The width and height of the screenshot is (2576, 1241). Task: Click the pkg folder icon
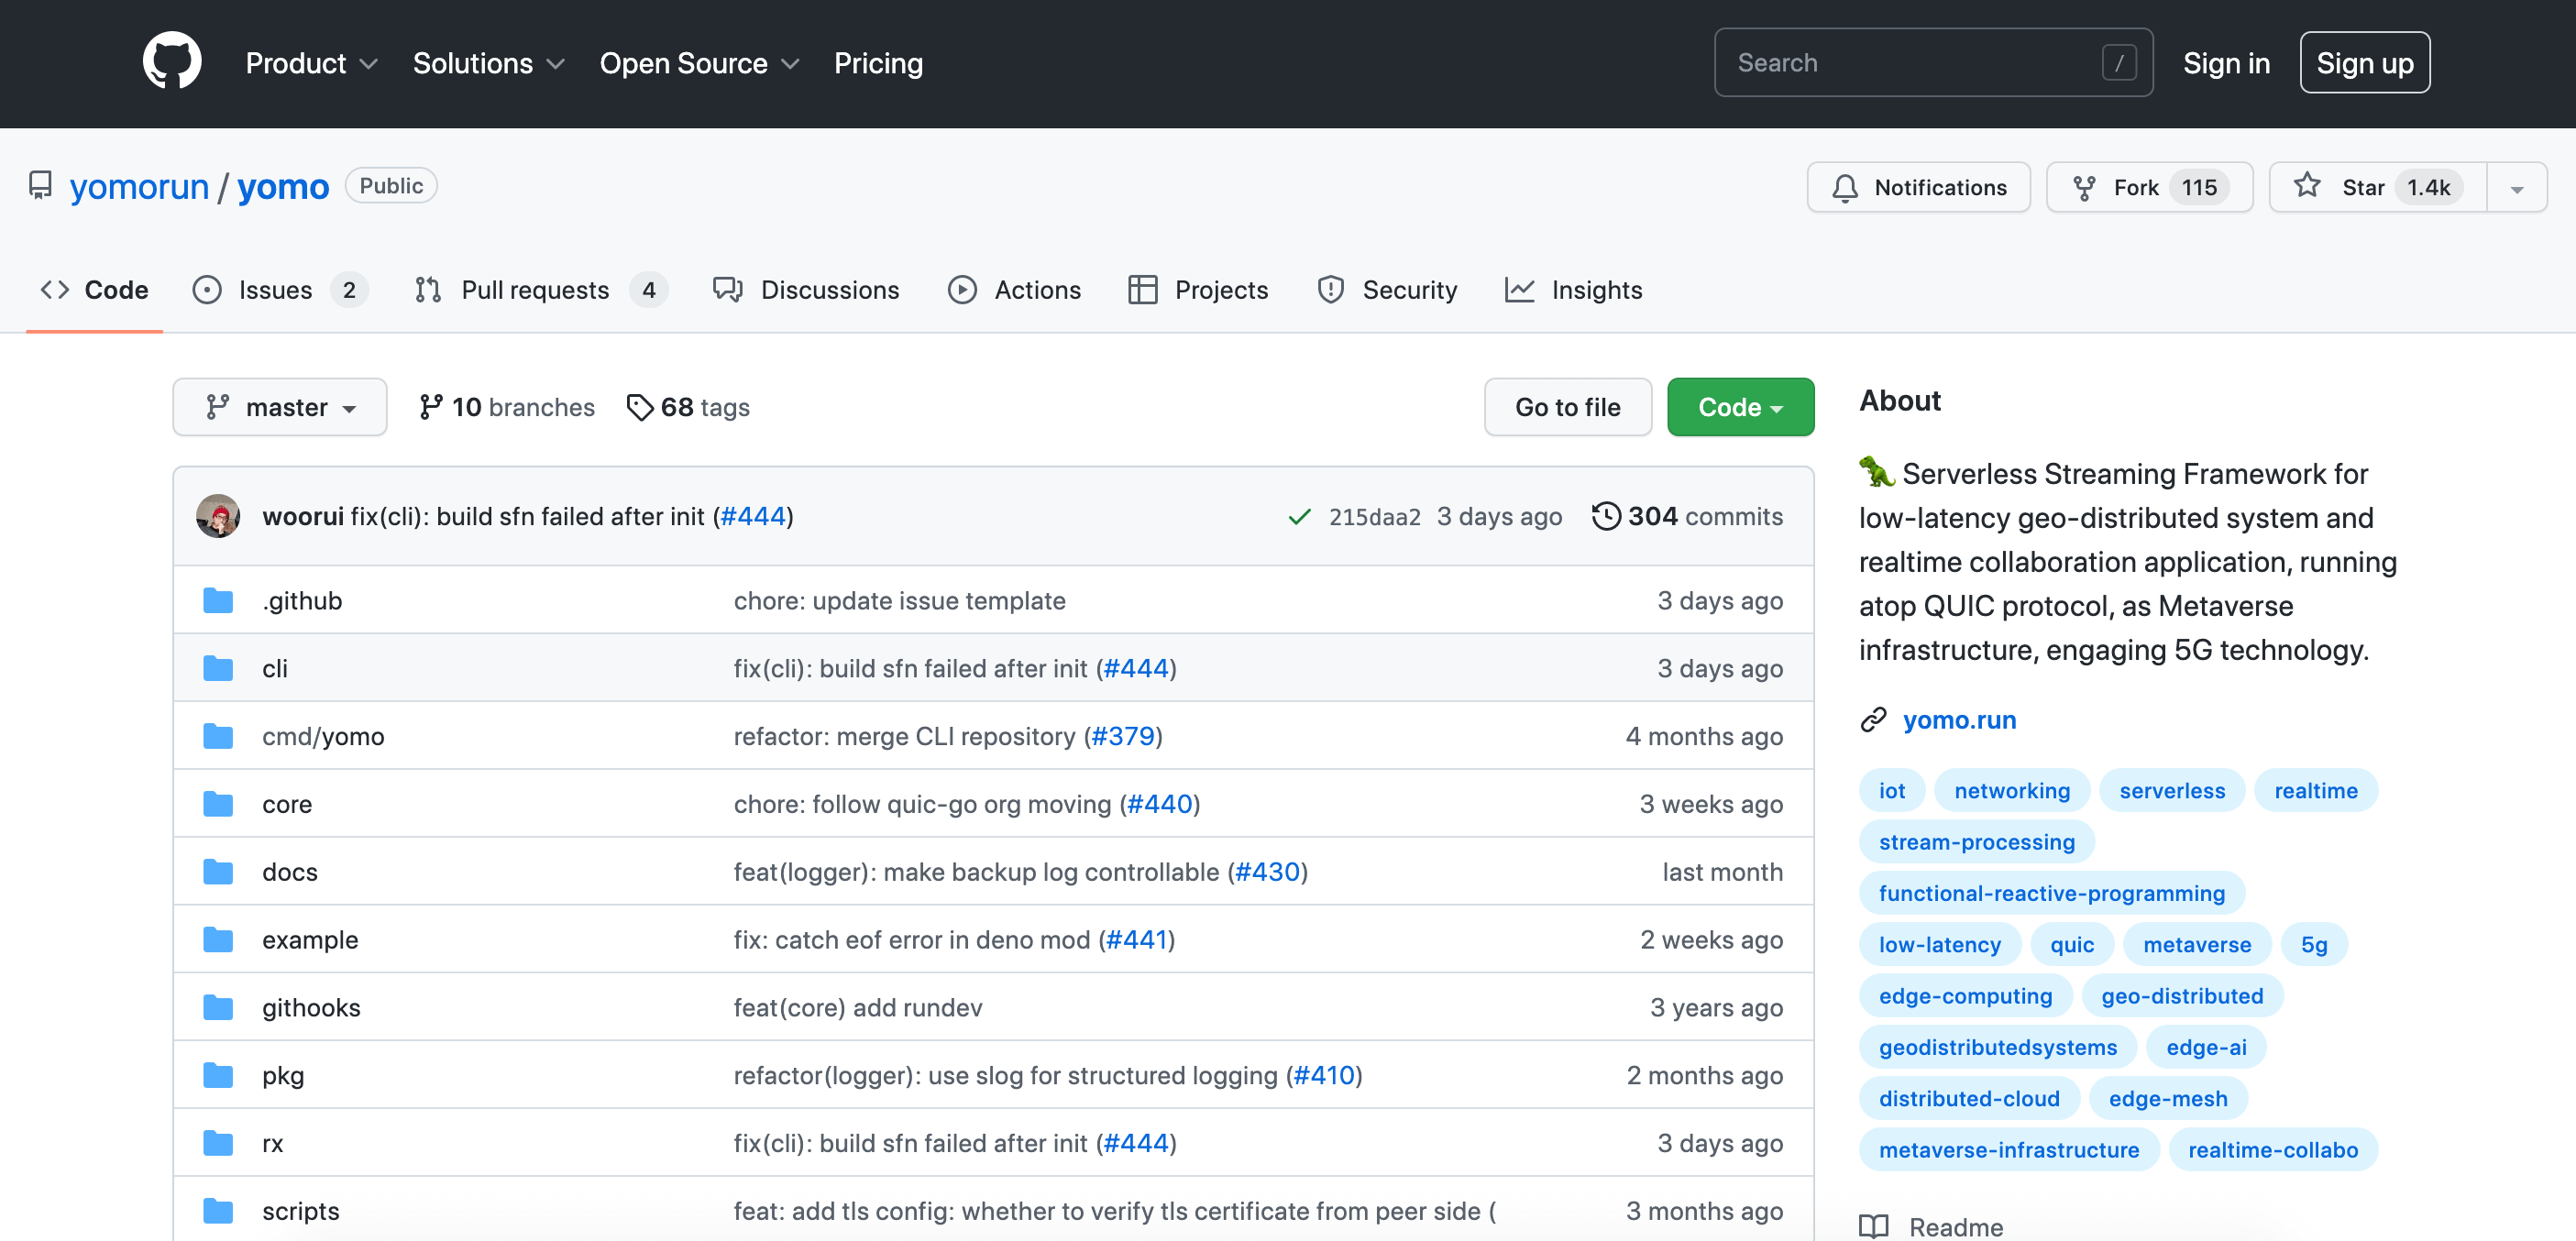point(218,1075)
